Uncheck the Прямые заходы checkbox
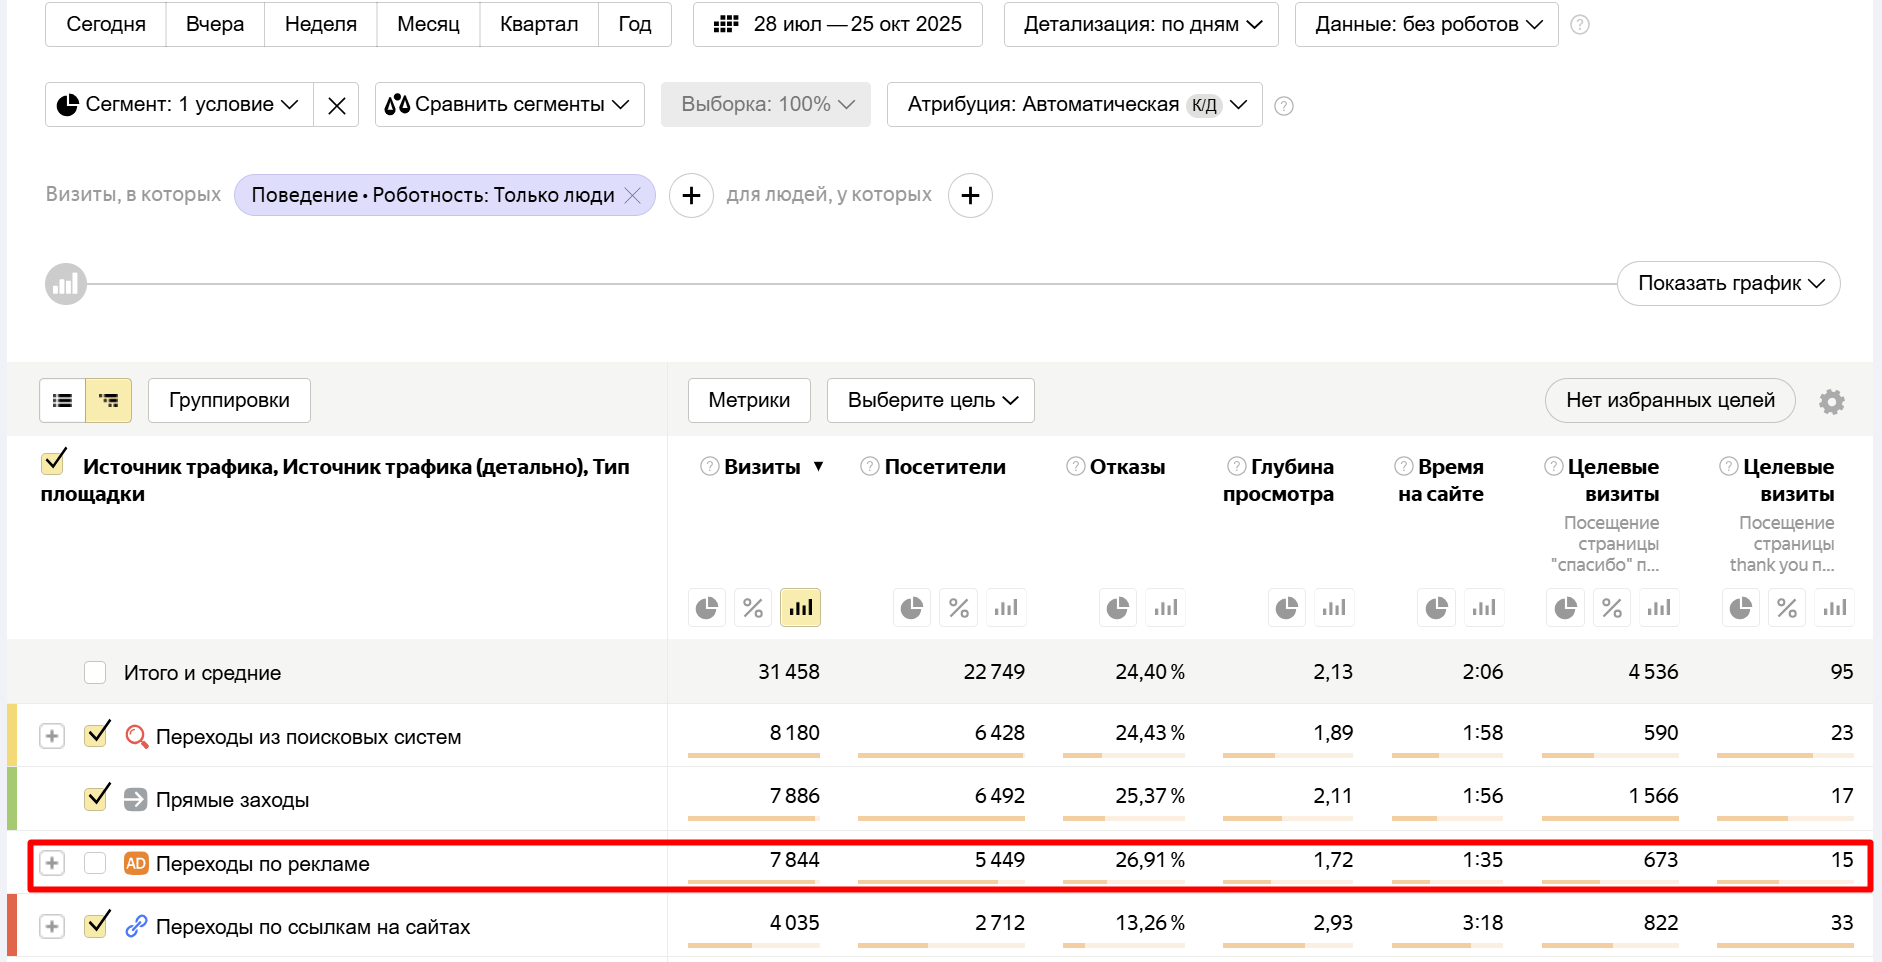The image size is (1882, 962). 96,798
